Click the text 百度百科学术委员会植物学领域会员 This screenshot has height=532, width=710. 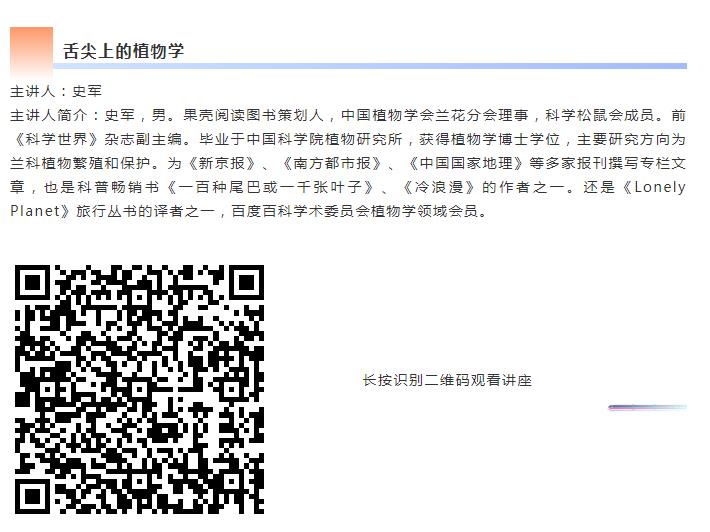[x=355, y=211]
